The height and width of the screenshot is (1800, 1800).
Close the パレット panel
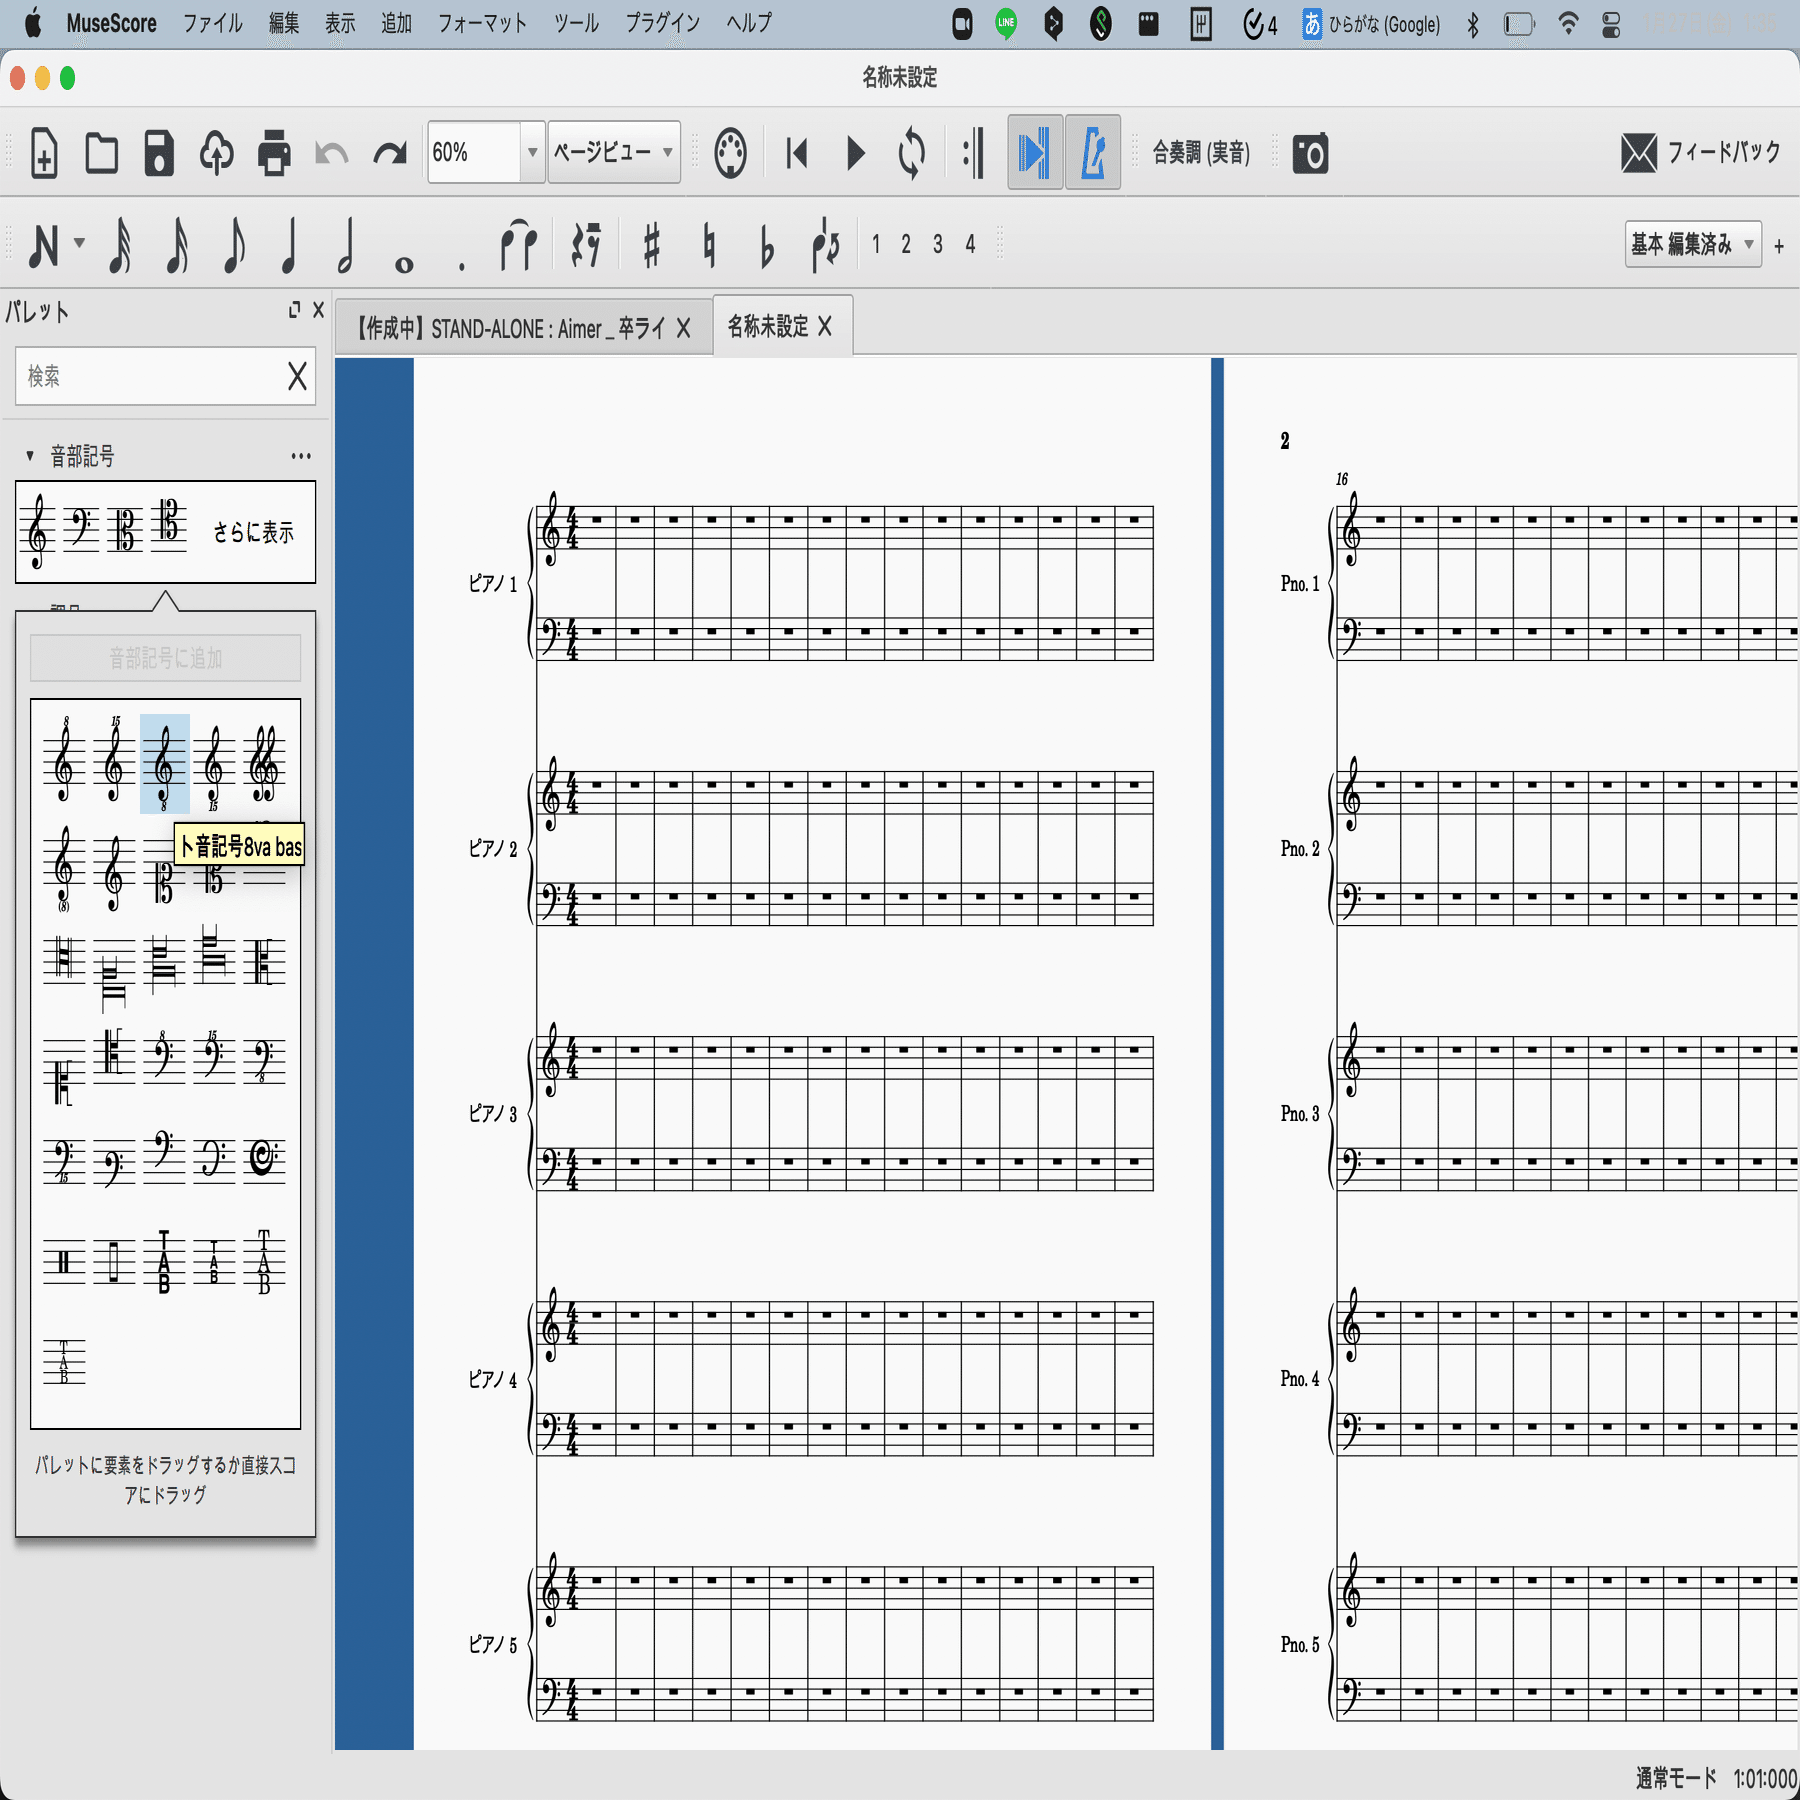click(318, 310)
